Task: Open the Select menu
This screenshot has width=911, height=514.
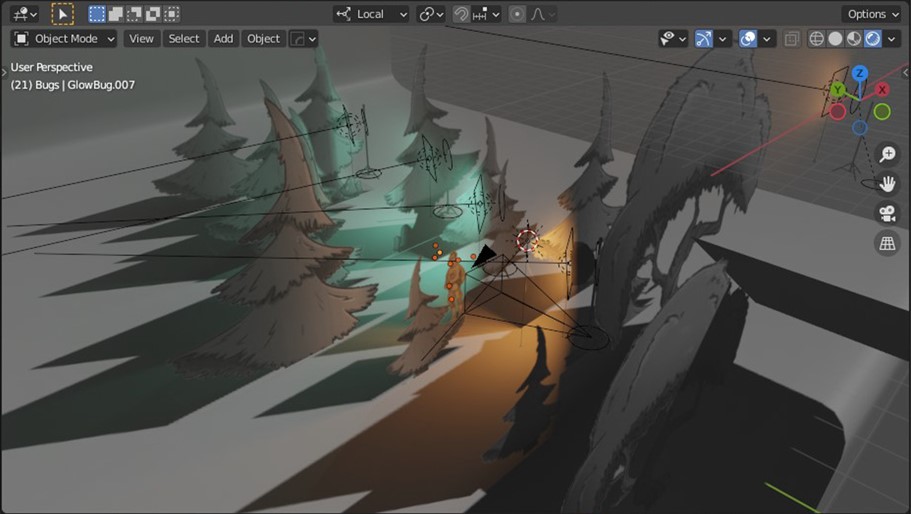Action: (184, 39)
